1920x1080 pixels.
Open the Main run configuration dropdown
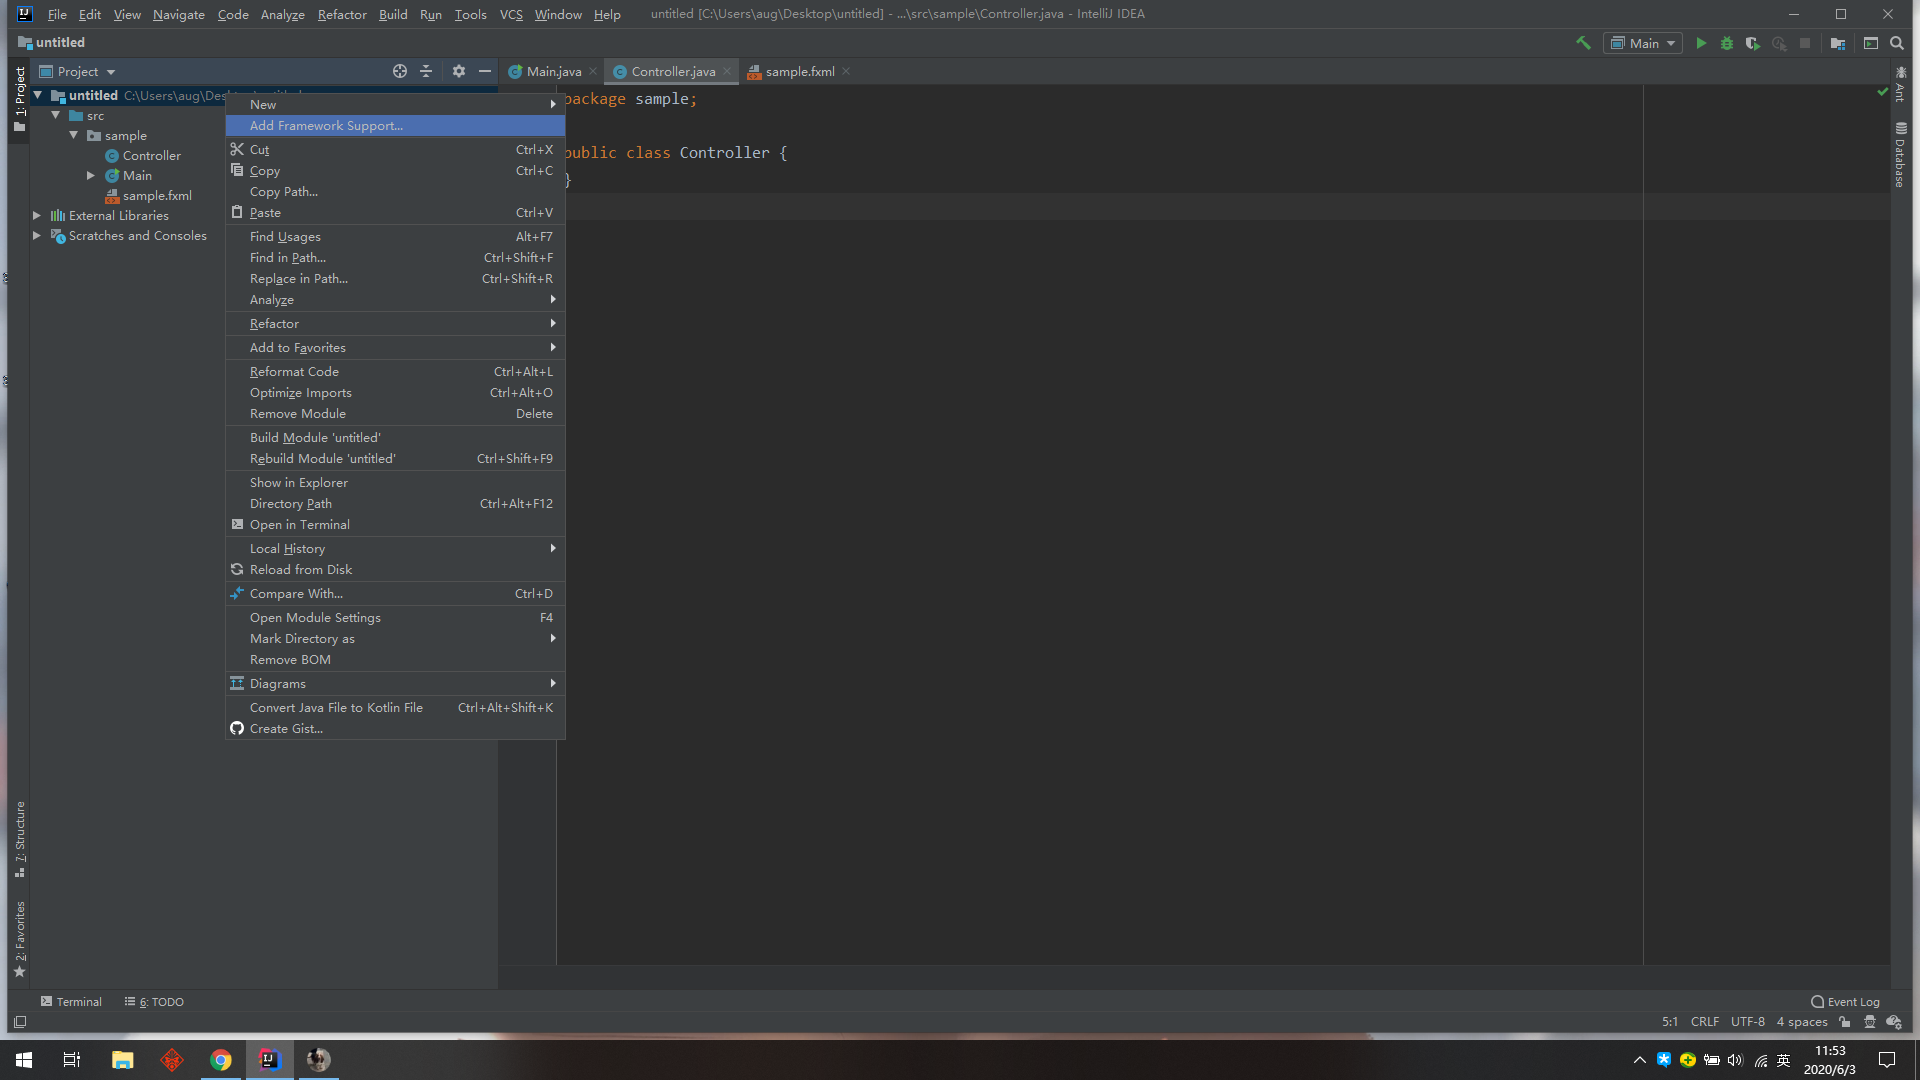(x=1643, y=43)
